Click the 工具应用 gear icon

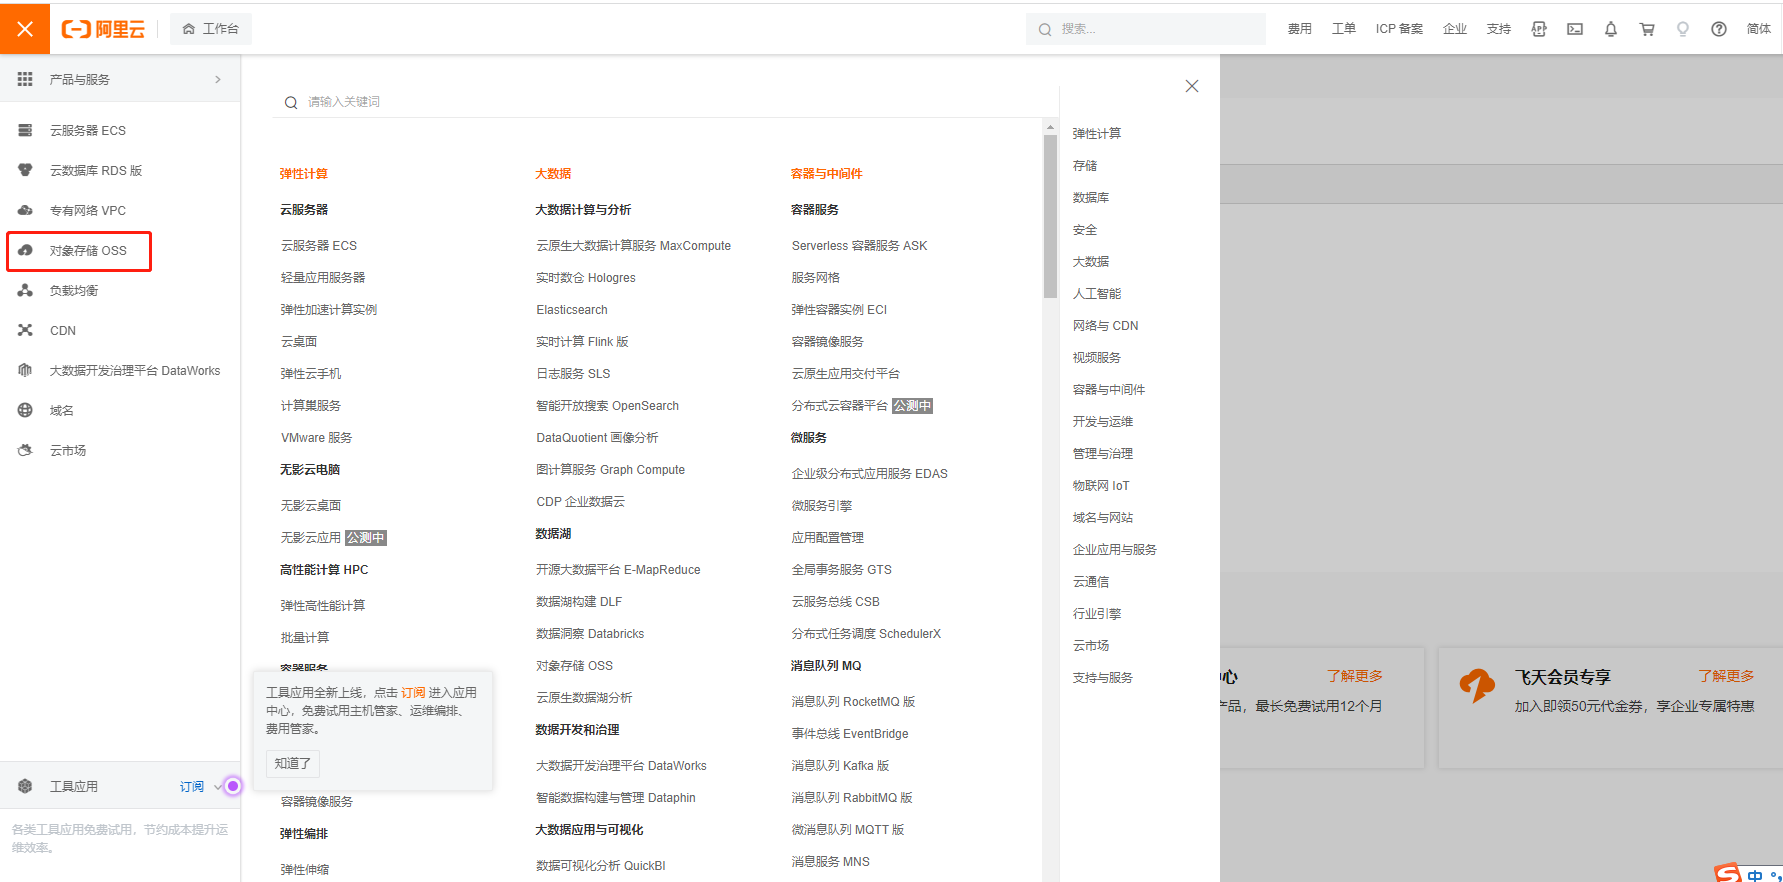click(x=25, y=786)
